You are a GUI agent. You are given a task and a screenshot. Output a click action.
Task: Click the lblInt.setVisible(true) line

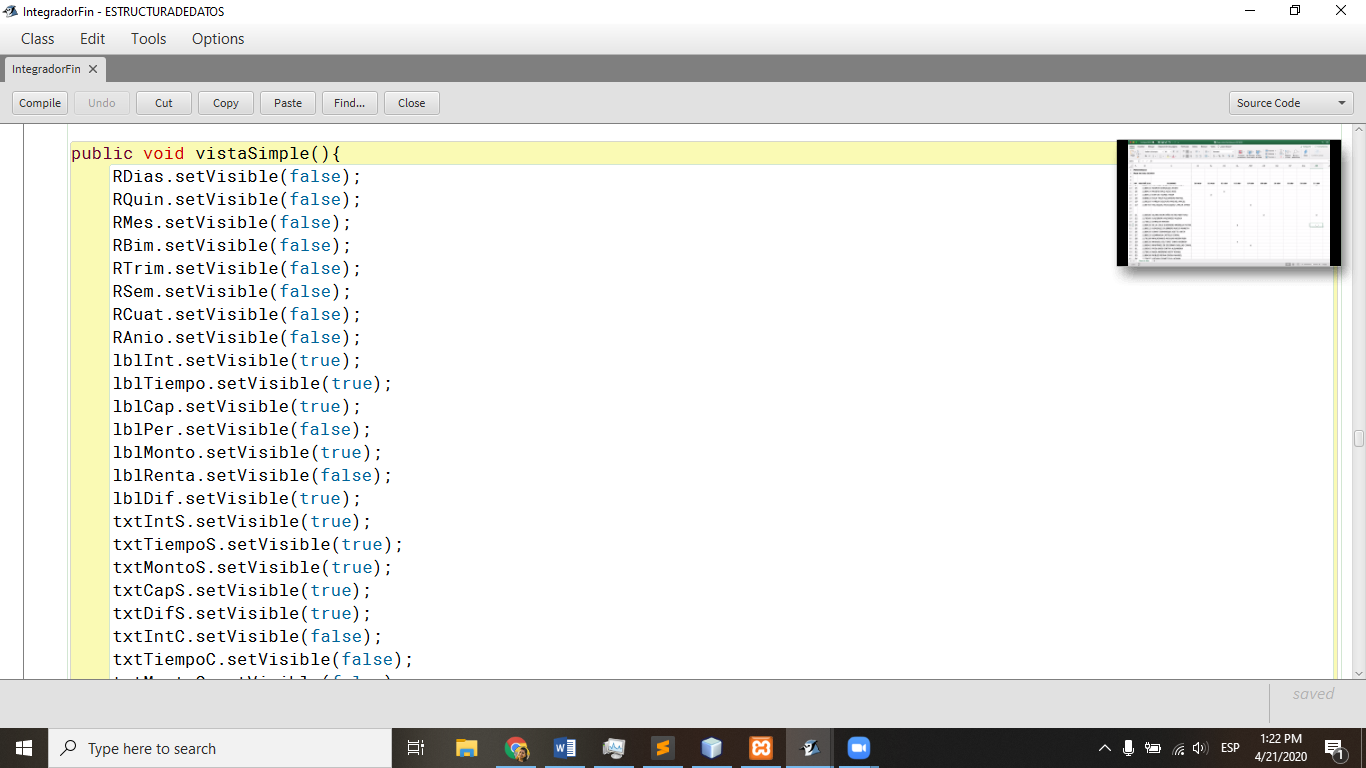pyautogui.click(x=237, y=360)
